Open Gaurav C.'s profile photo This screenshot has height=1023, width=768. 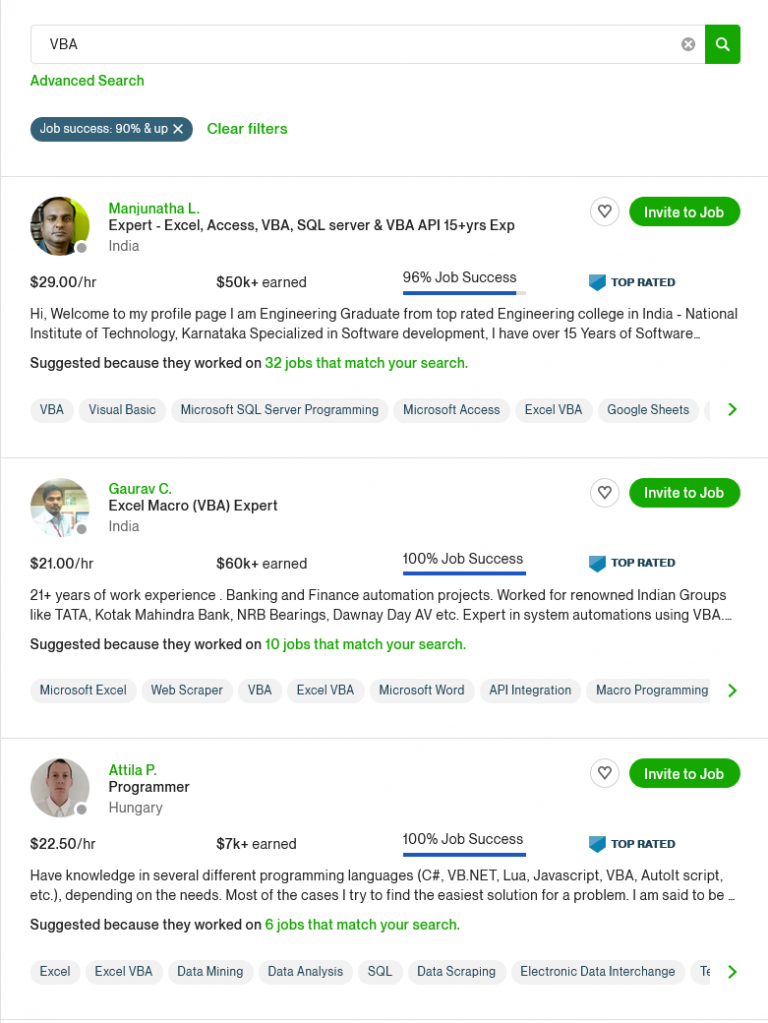tap(60, 507)
